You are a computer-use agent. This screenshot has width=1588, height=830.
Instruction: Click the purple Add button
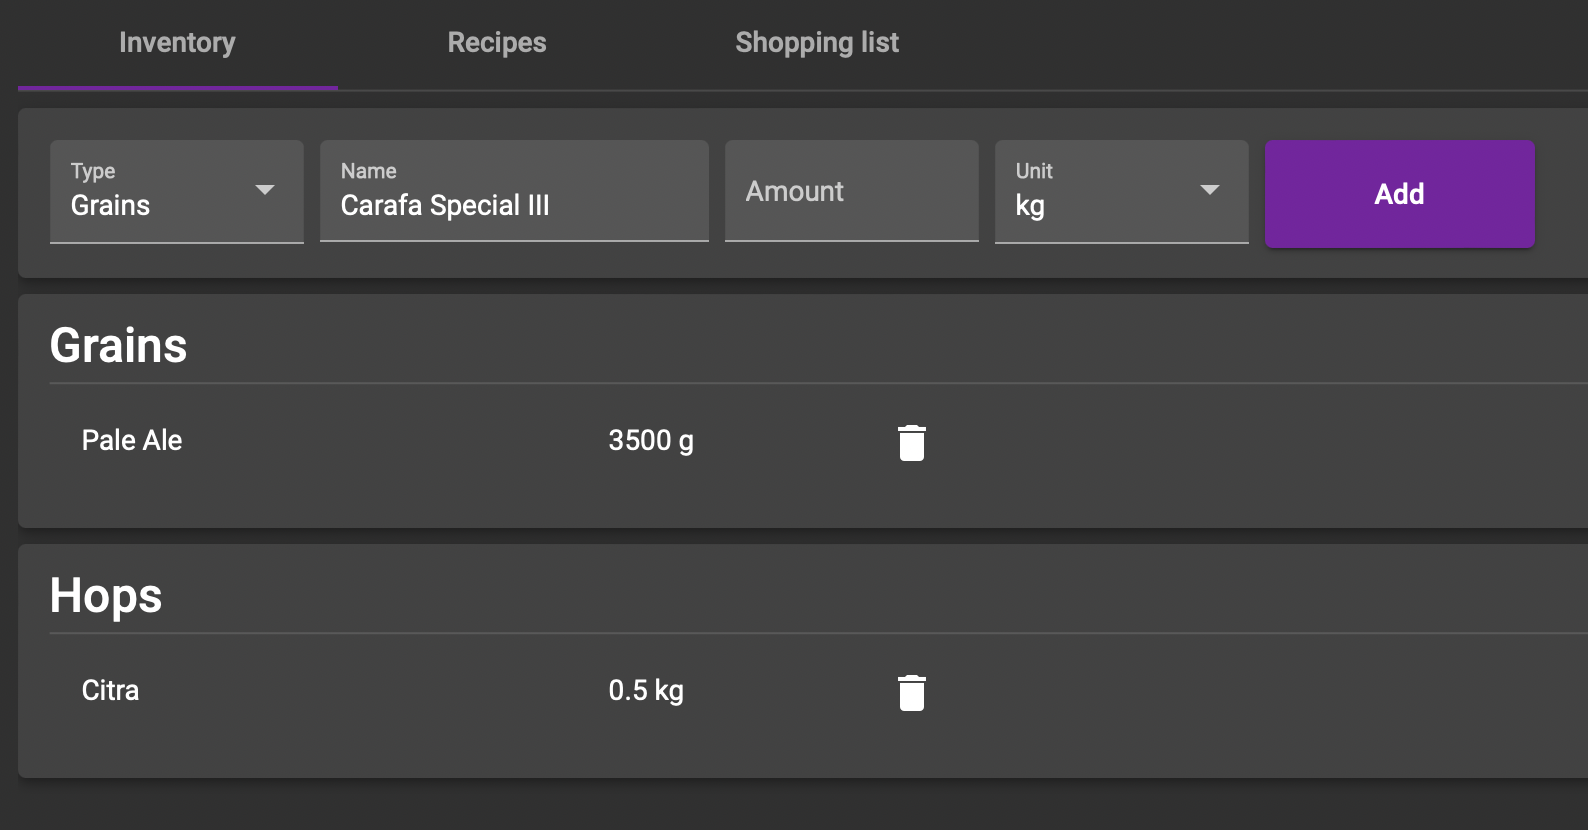1400,194
